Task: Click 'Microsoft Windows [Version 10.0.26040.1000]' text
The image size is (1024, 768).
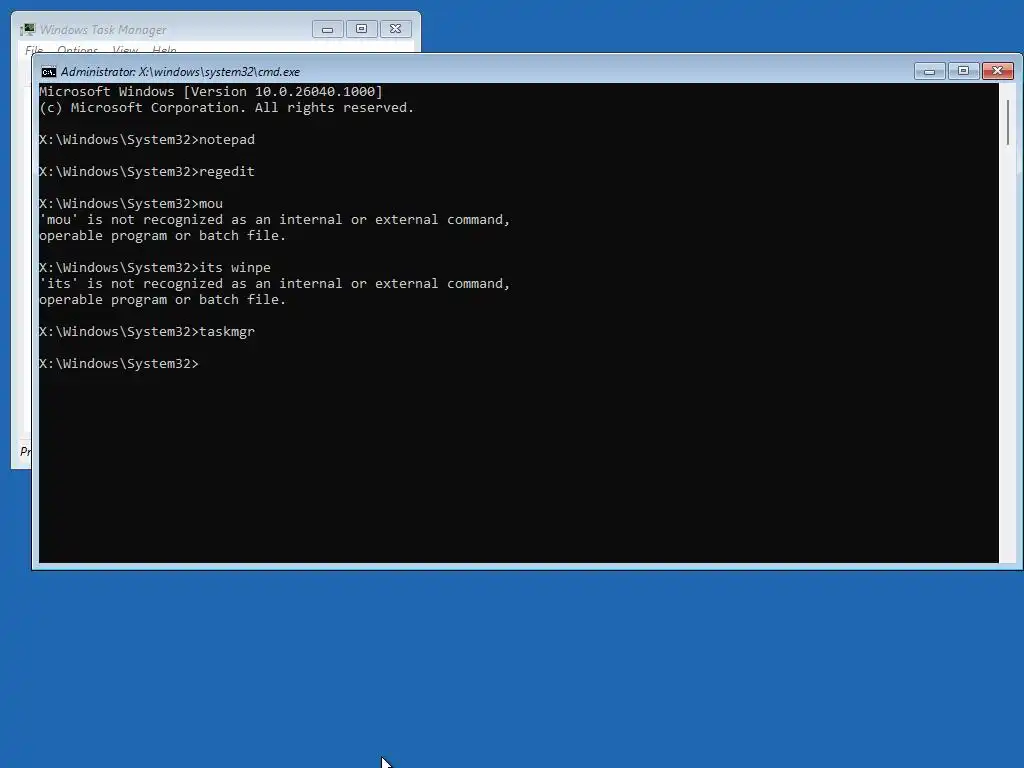Action: pos(211,91)
